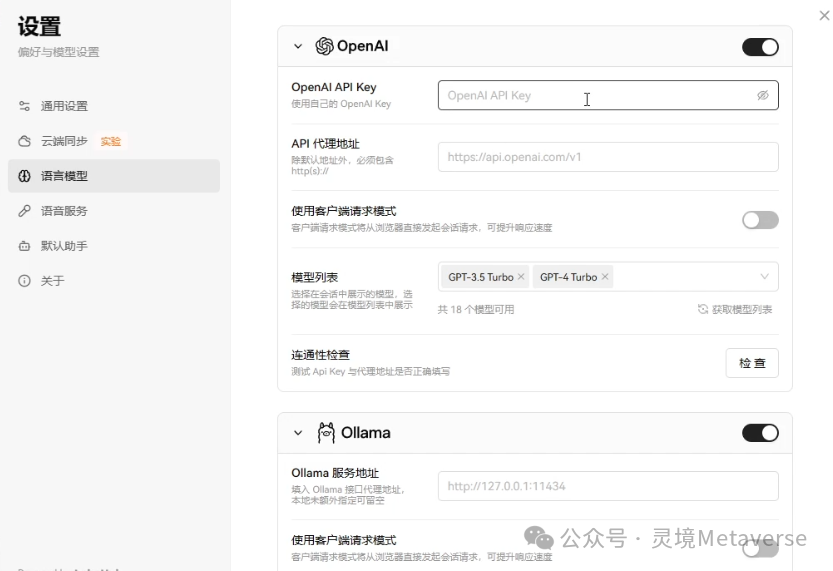Viewport: 833px width, 571px height.
Task: Click the microphone icon beside 语音服务
Action: 24,211
